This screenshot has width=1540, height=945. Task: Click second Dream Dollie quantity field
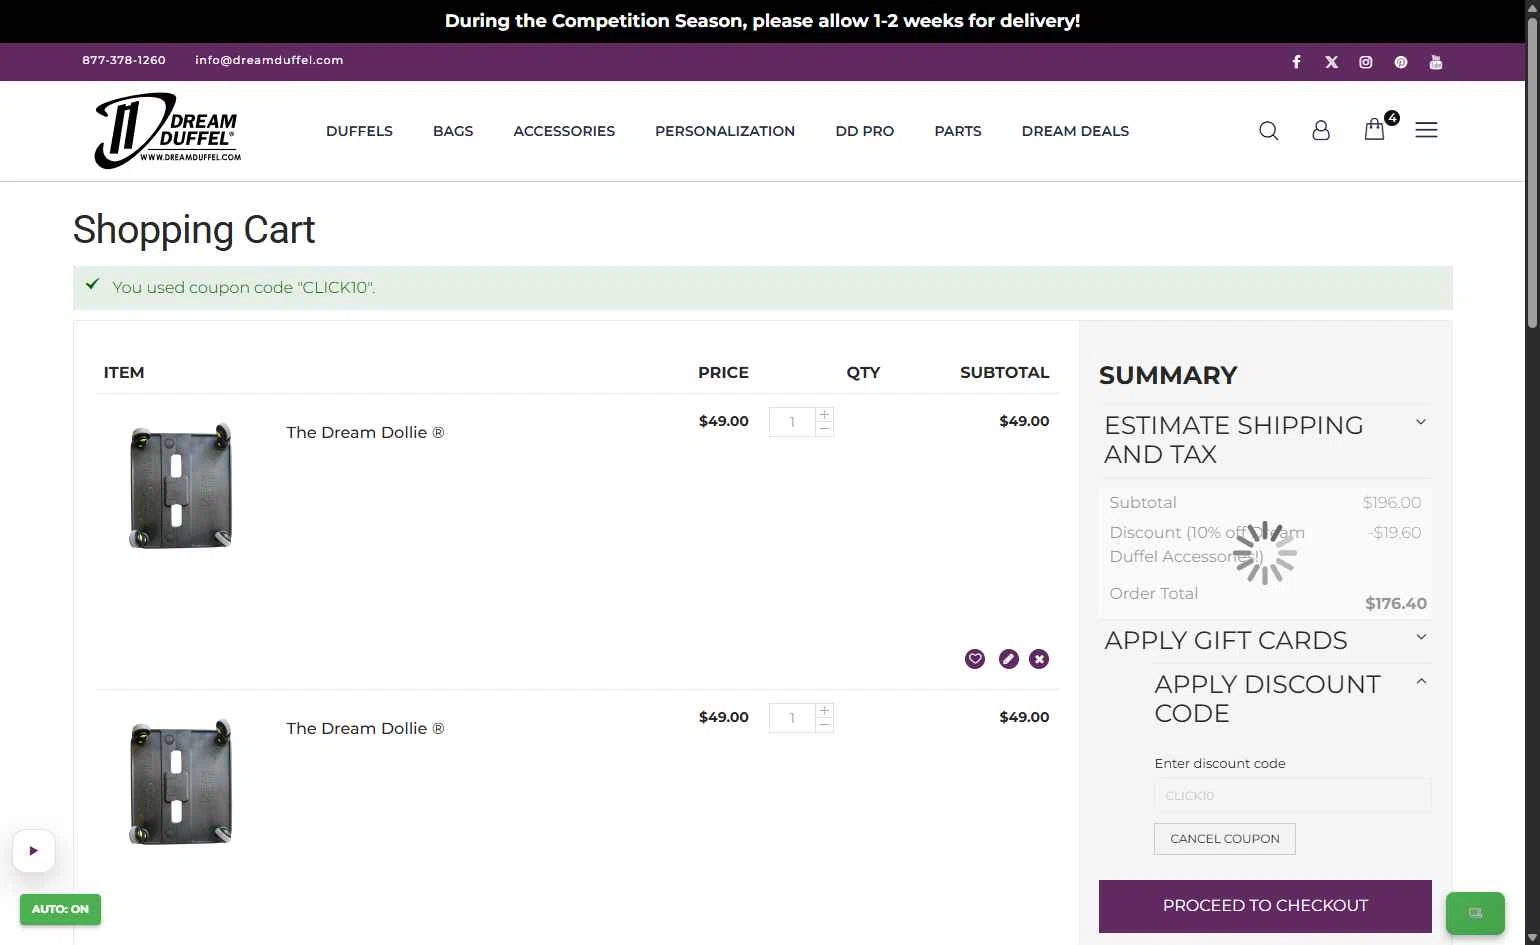(792, 718)
